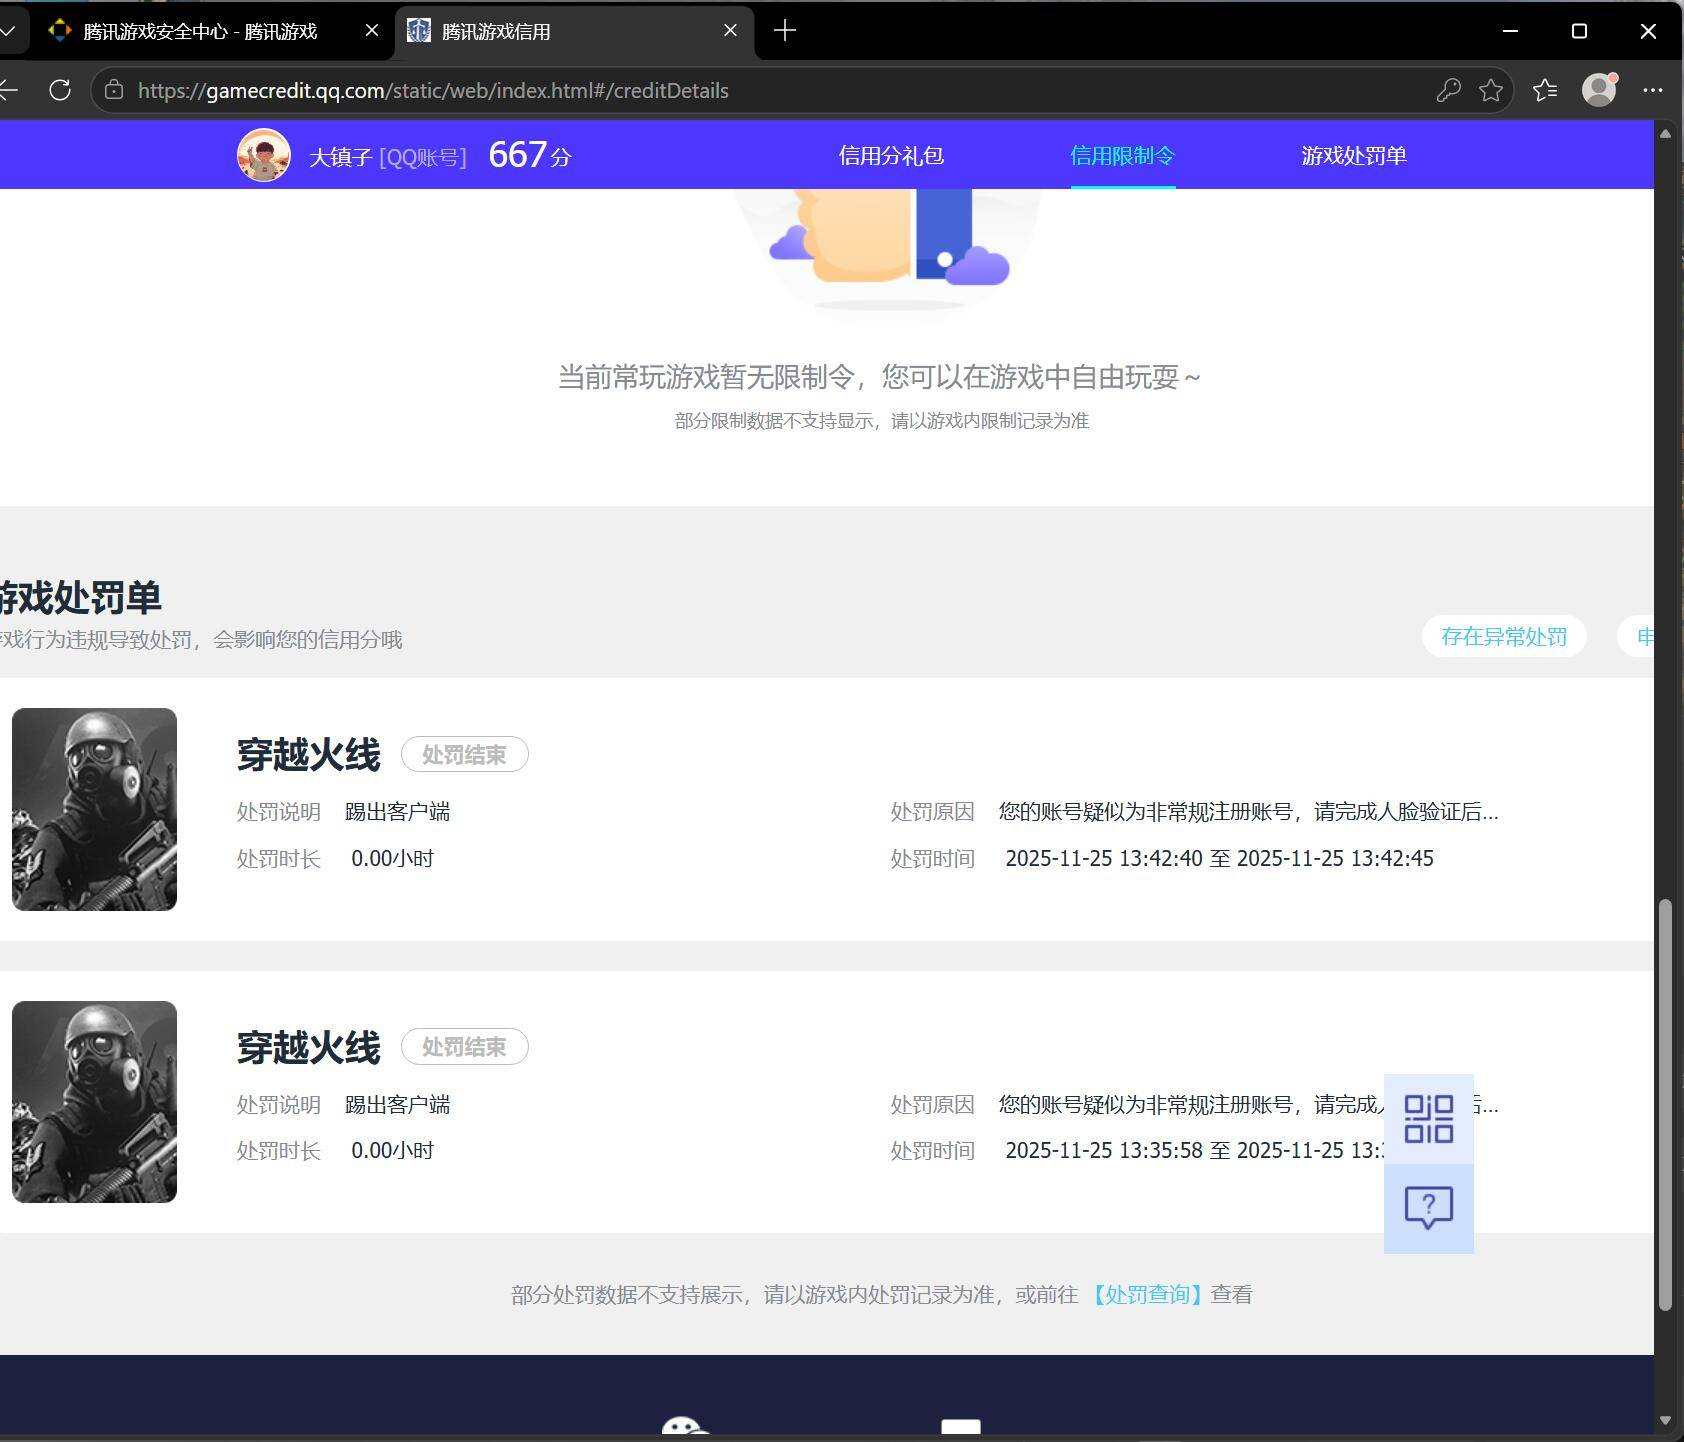Open a new browser tab
This screenshot has width=1684, height=1442.
point(785,31)
